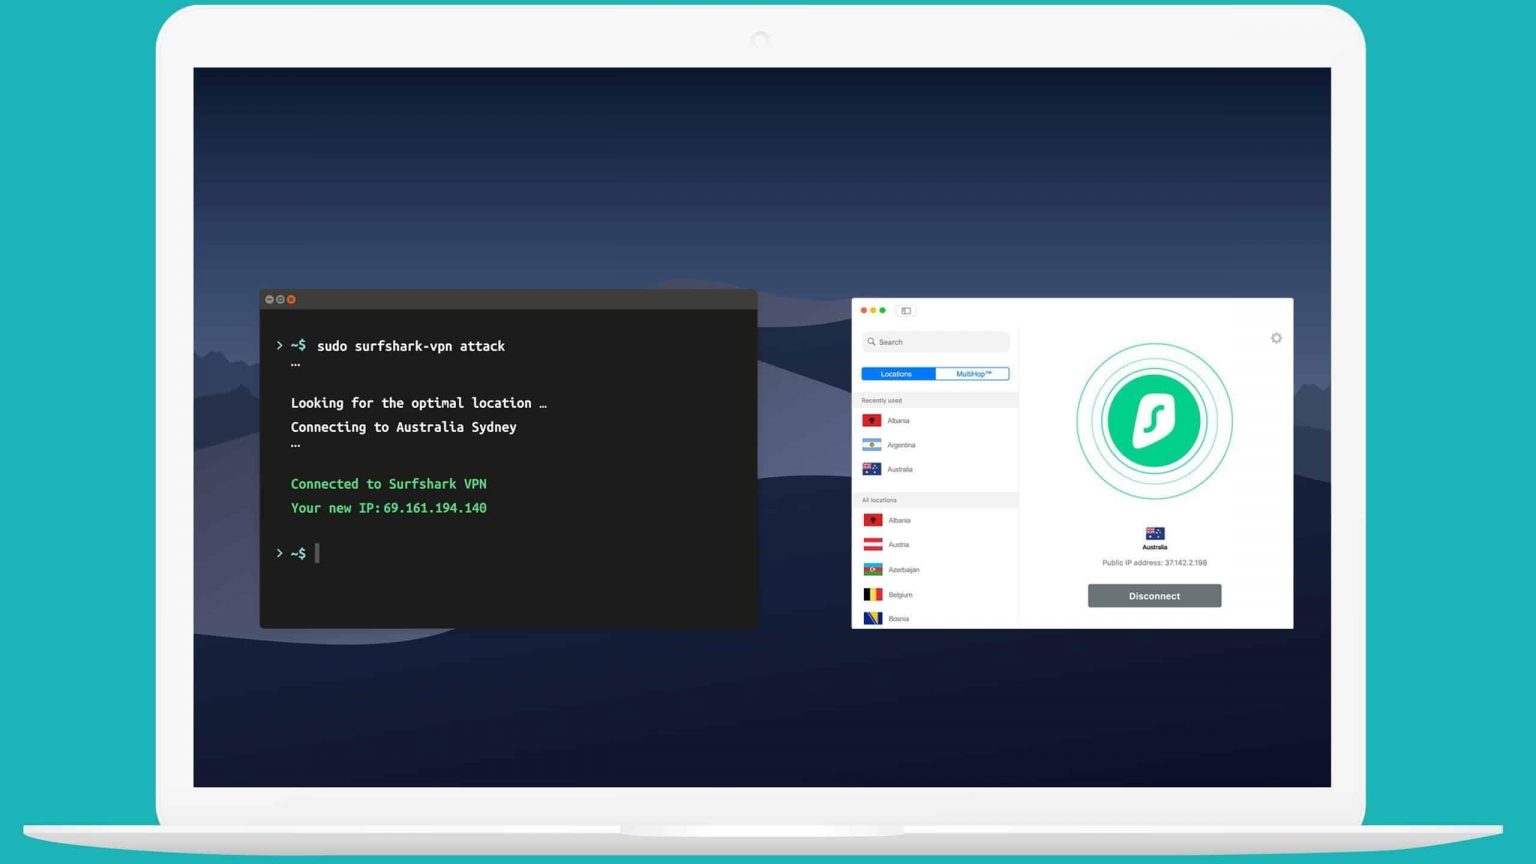Click 'Connected to Surfshark VPN' in terminal
Image resolution: width=1536 pixels, height=864 pixels.
pos(388,484)
